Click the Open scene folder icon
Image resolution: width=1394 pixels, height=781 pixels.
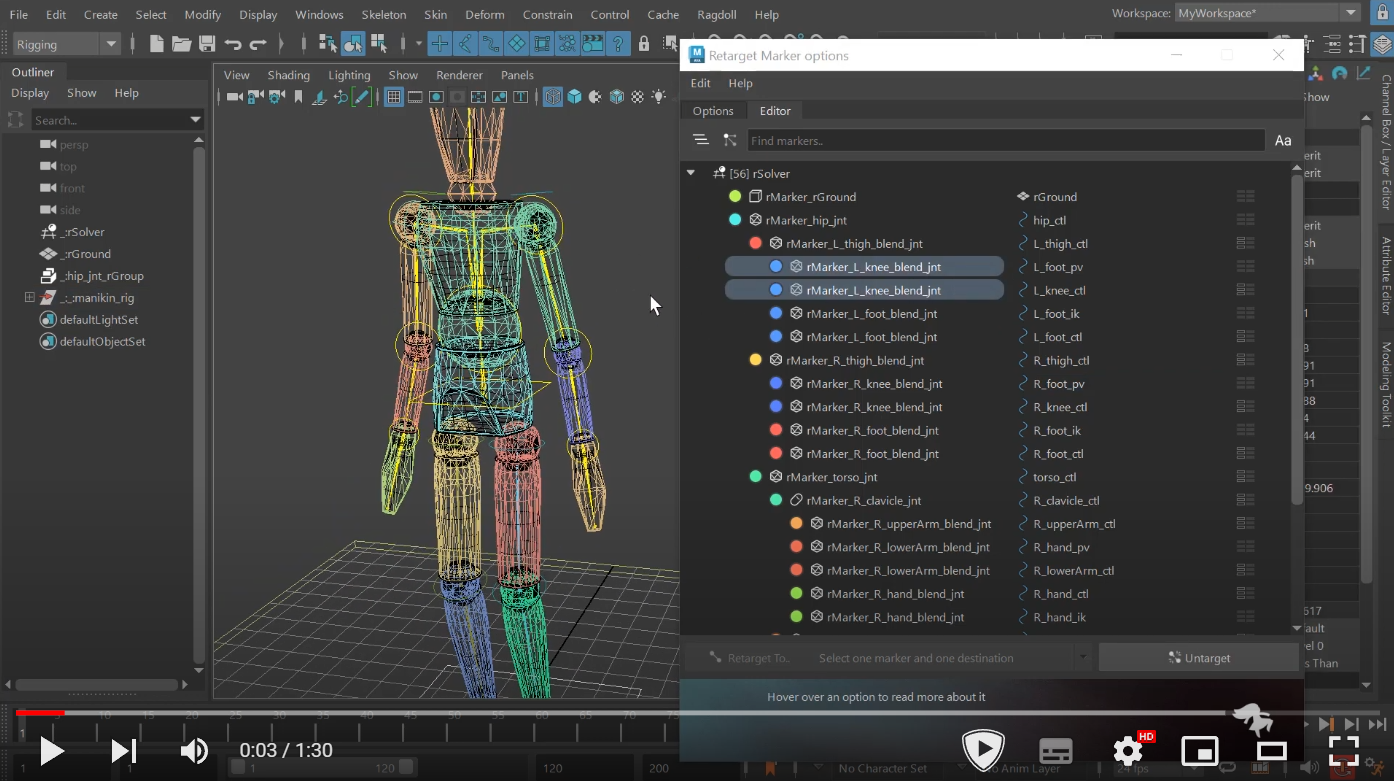click(181, 44)
